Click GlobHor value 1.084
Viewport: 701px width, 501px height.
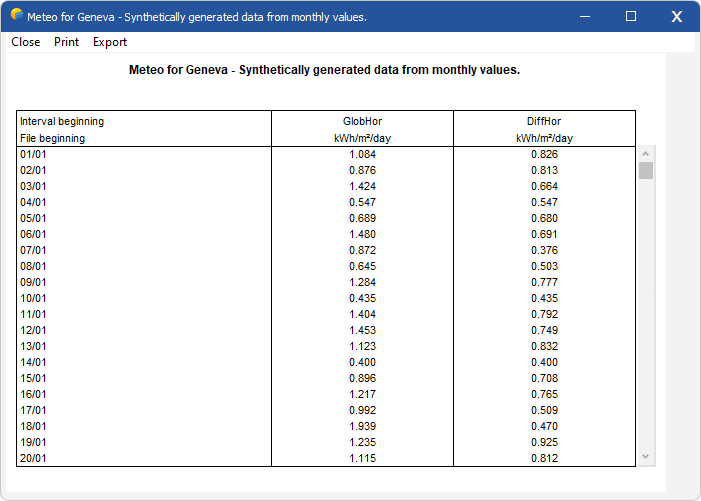click(x=362, y=154)
